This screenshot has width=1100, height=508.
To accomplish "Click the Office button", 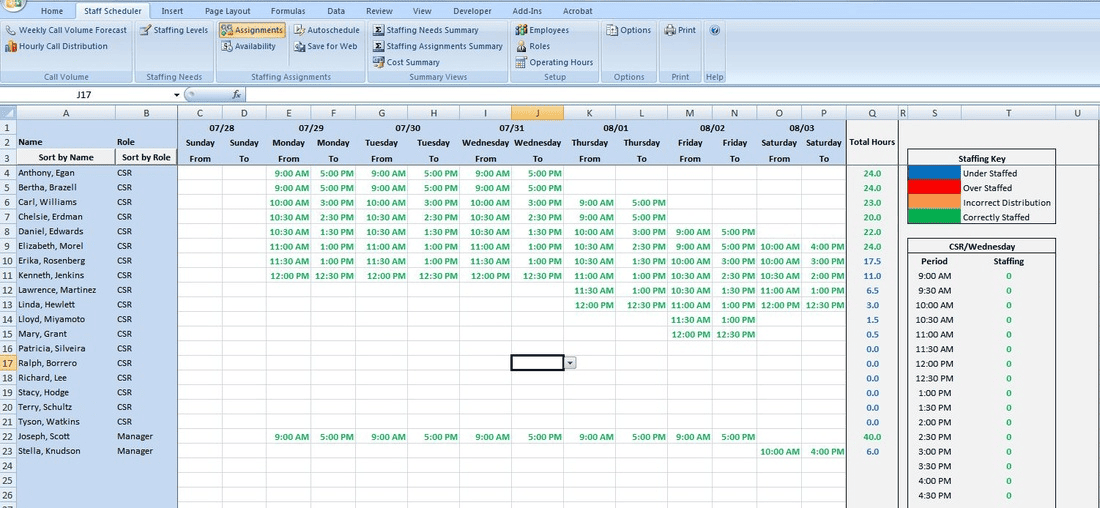I will click(11, 6).
